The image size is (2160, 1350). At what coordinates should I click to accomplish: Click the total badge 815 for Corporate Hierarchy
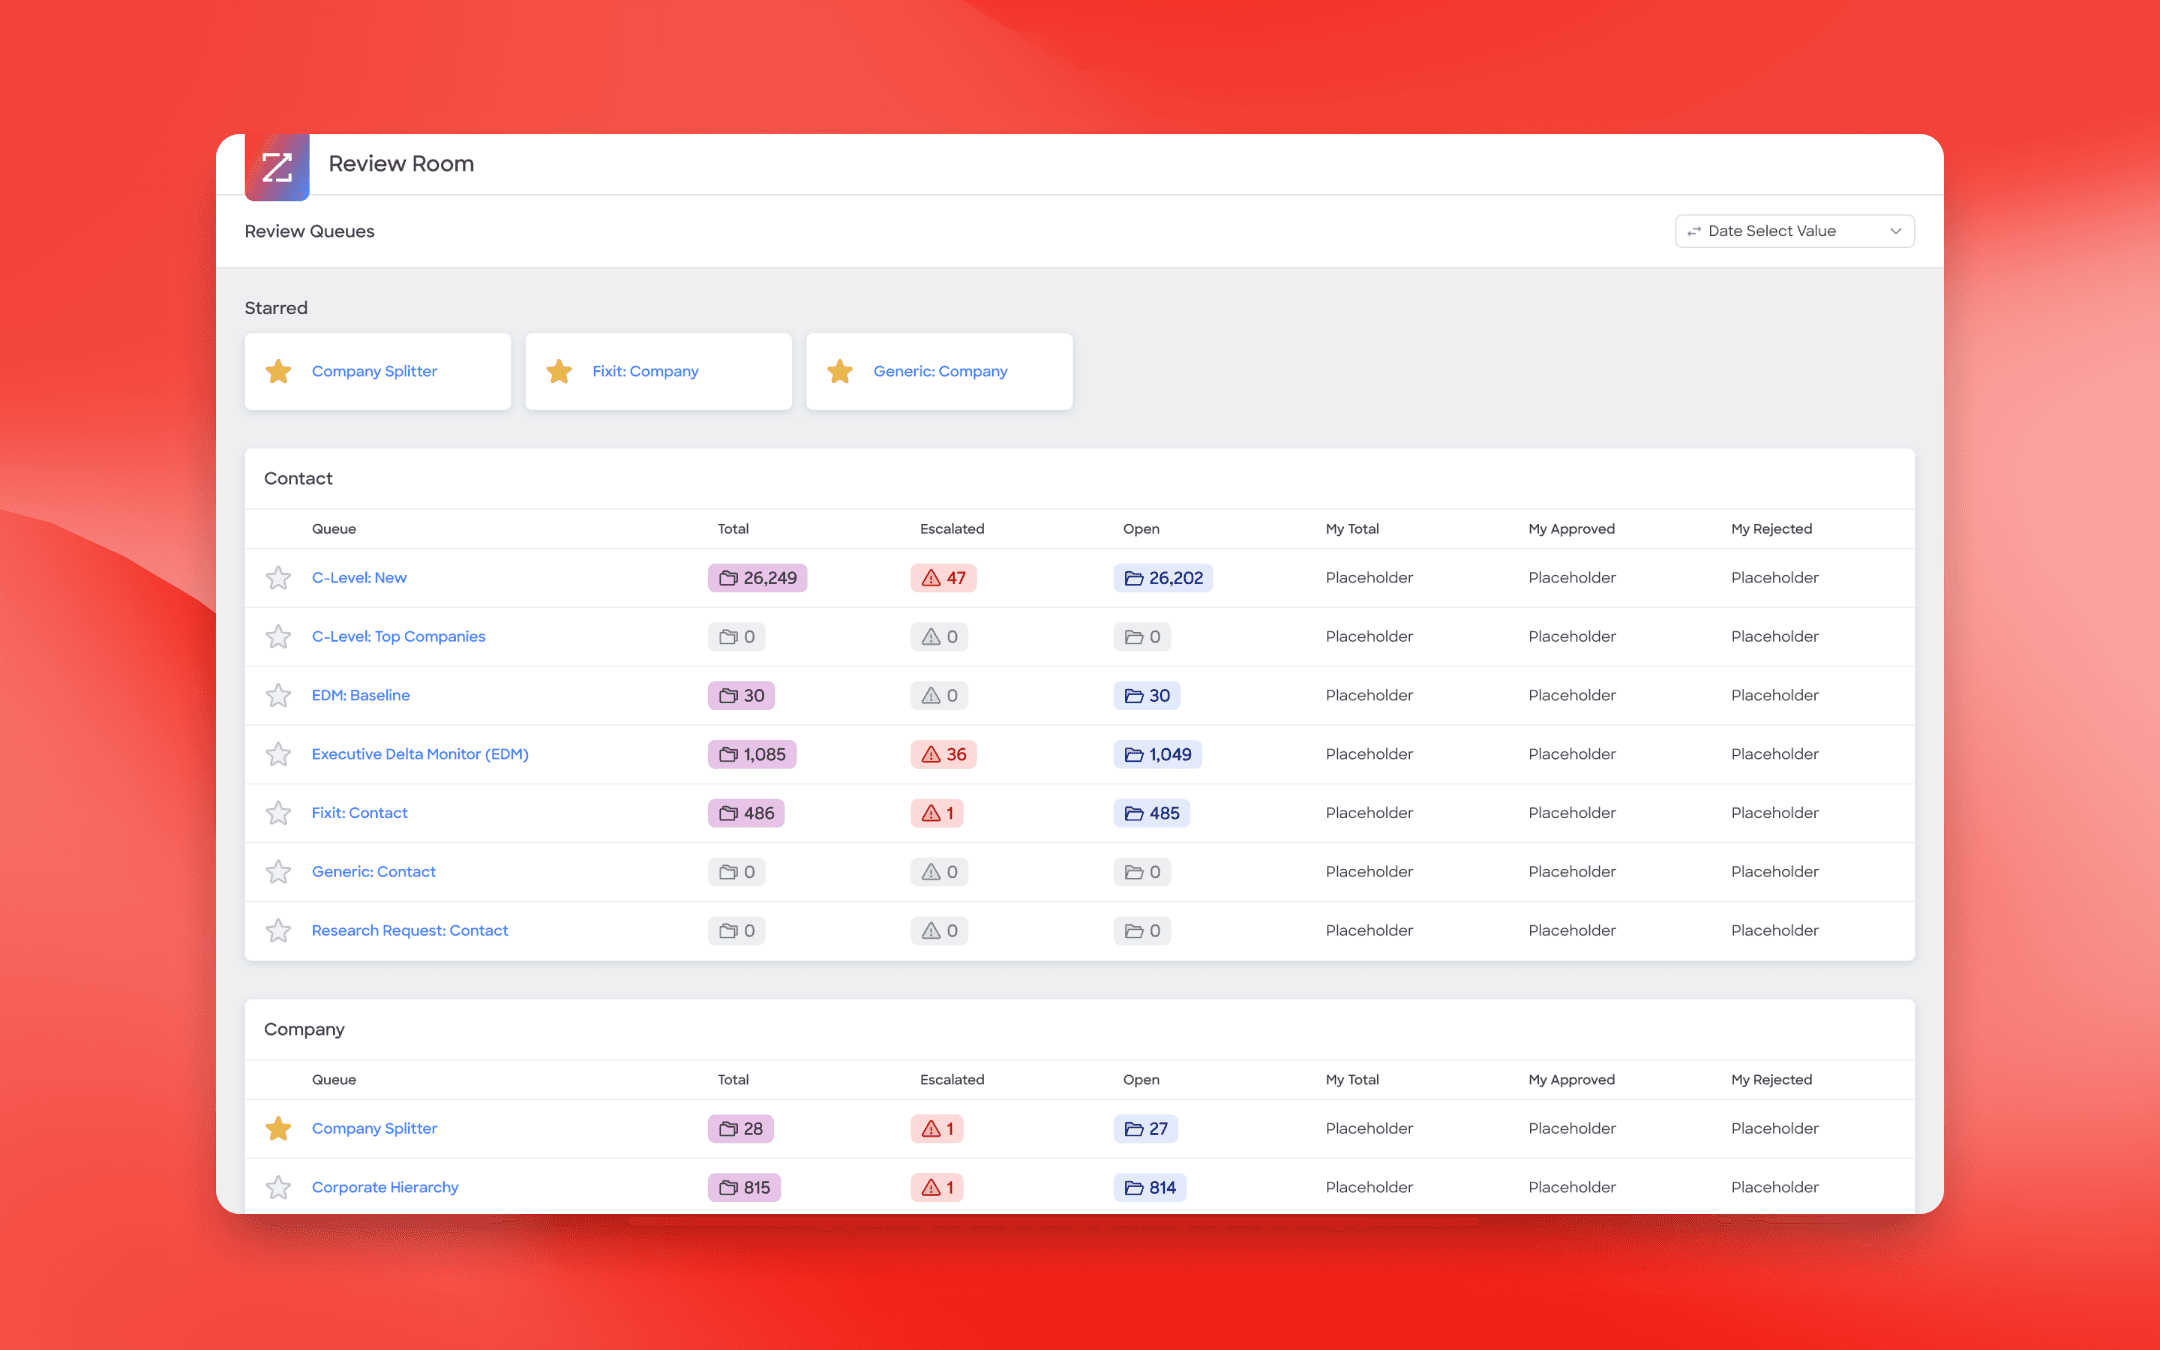click(745, 1187)
